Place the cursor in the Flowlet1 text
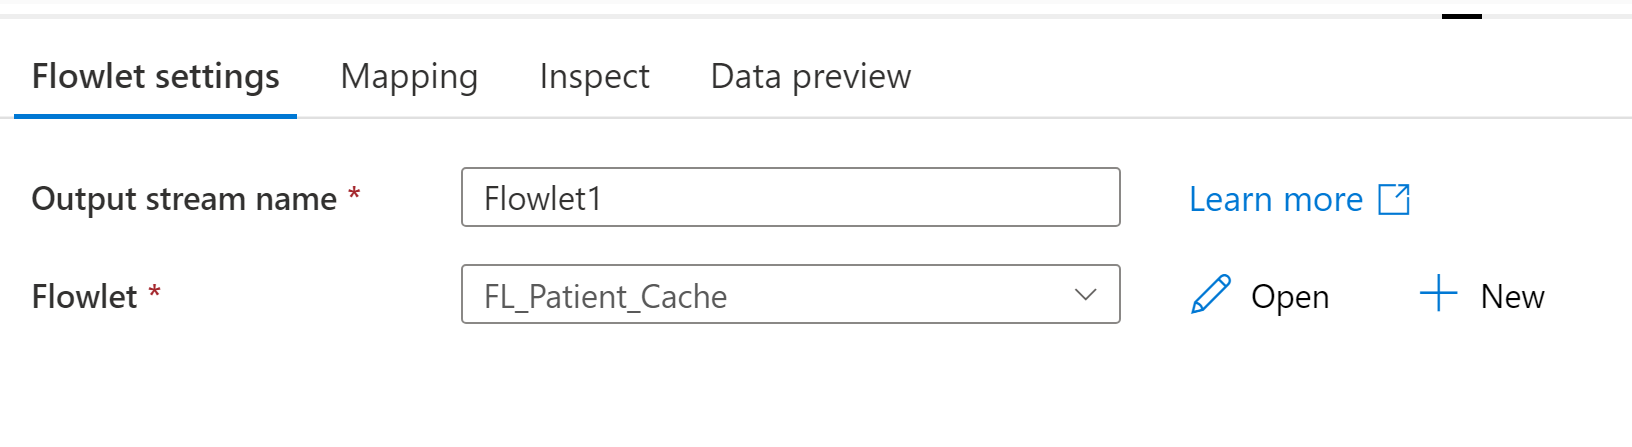Image resolution: width=1632 pixels, height=447 pixels. click(x=542, y=199)
